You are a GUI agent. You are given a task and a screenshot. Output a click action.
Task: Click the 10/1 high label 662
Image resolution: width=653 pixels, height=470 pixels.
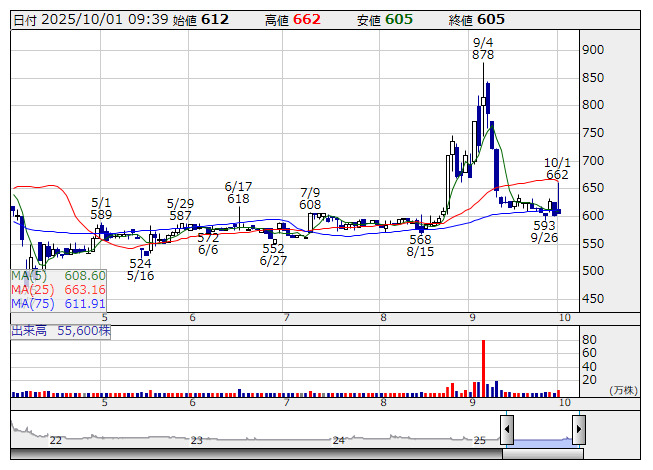coord(557,175)
